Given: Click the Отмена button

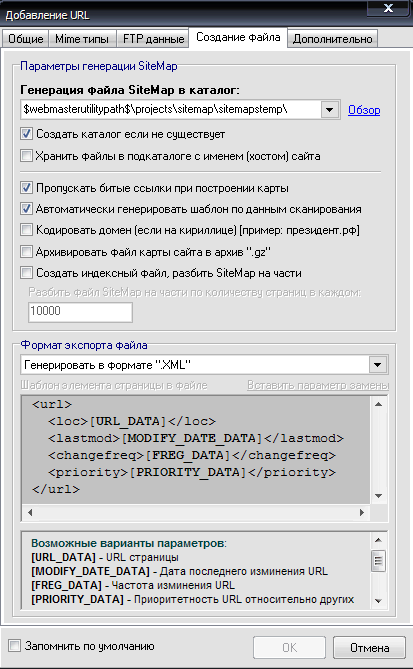Looking at the screenshot, I should [369, 648].
